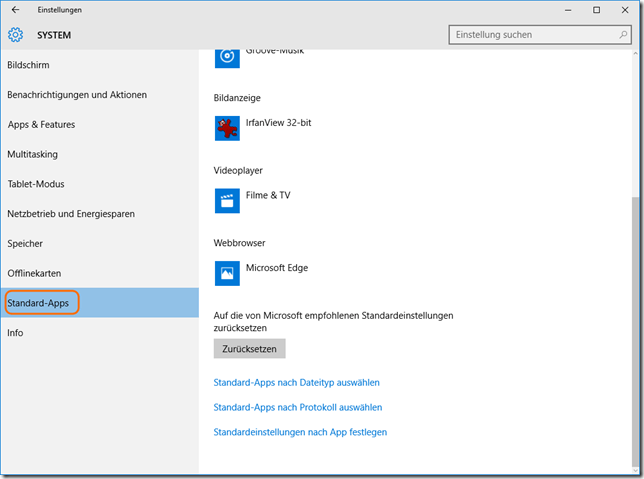
Task: Open Apps & Features section
Action: click(41, 125)
